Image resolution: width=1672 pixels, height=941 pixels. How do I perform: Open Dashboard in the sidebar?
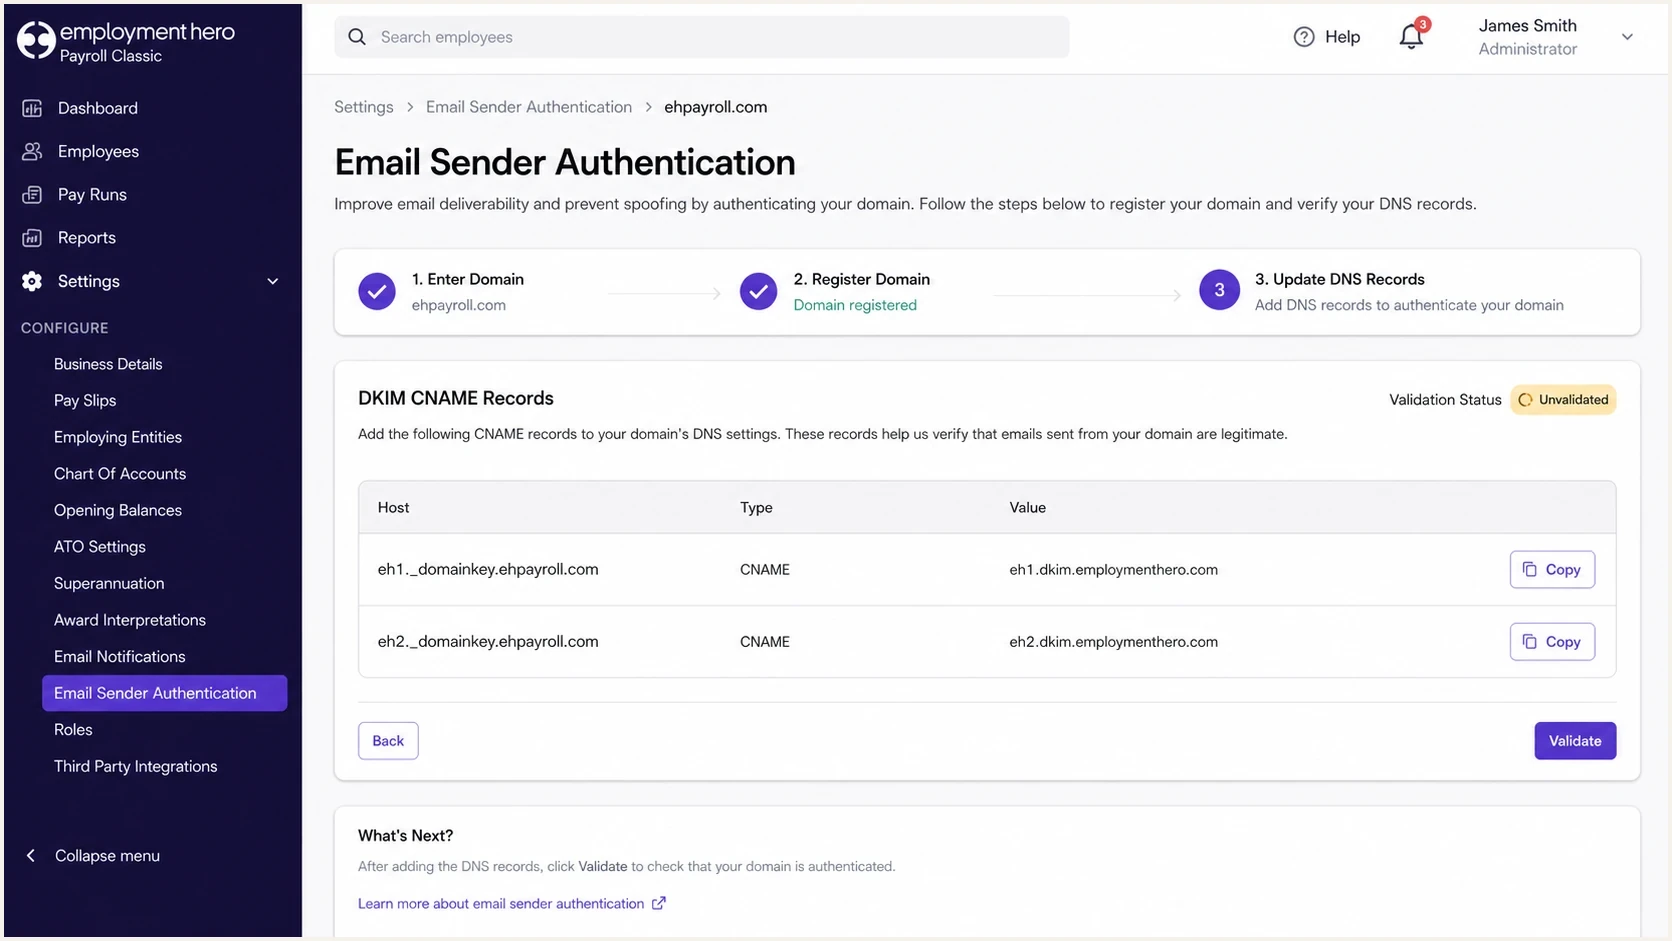coord(98,108)
